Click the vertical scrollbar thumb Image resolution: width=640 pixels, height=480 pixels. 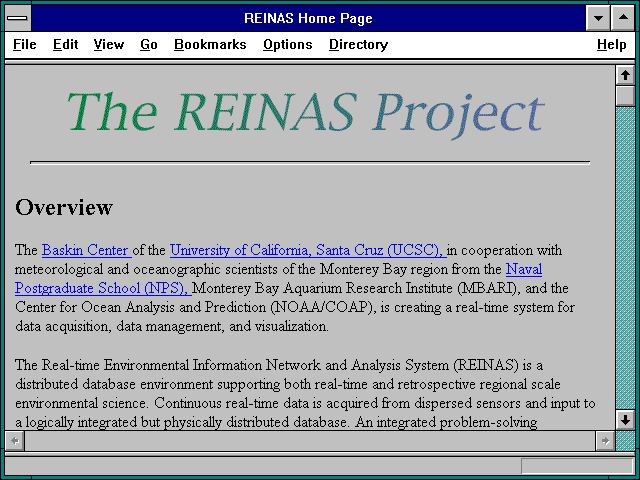(625, 96)
